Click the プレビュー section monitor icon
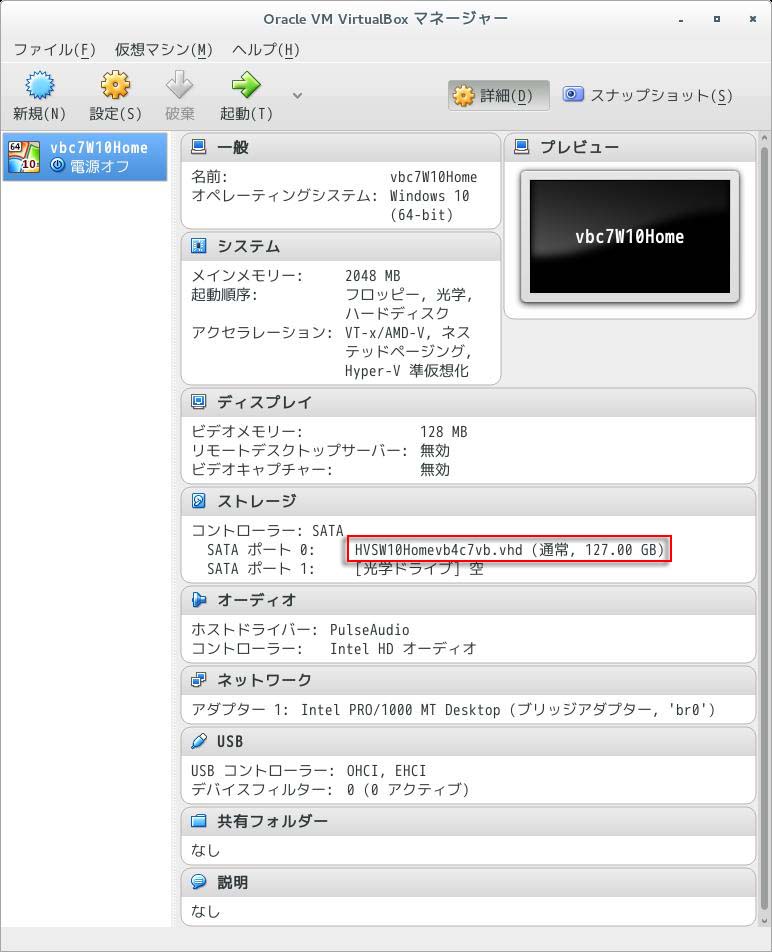This screenshot has height=952, width=772. coord(521,146)
